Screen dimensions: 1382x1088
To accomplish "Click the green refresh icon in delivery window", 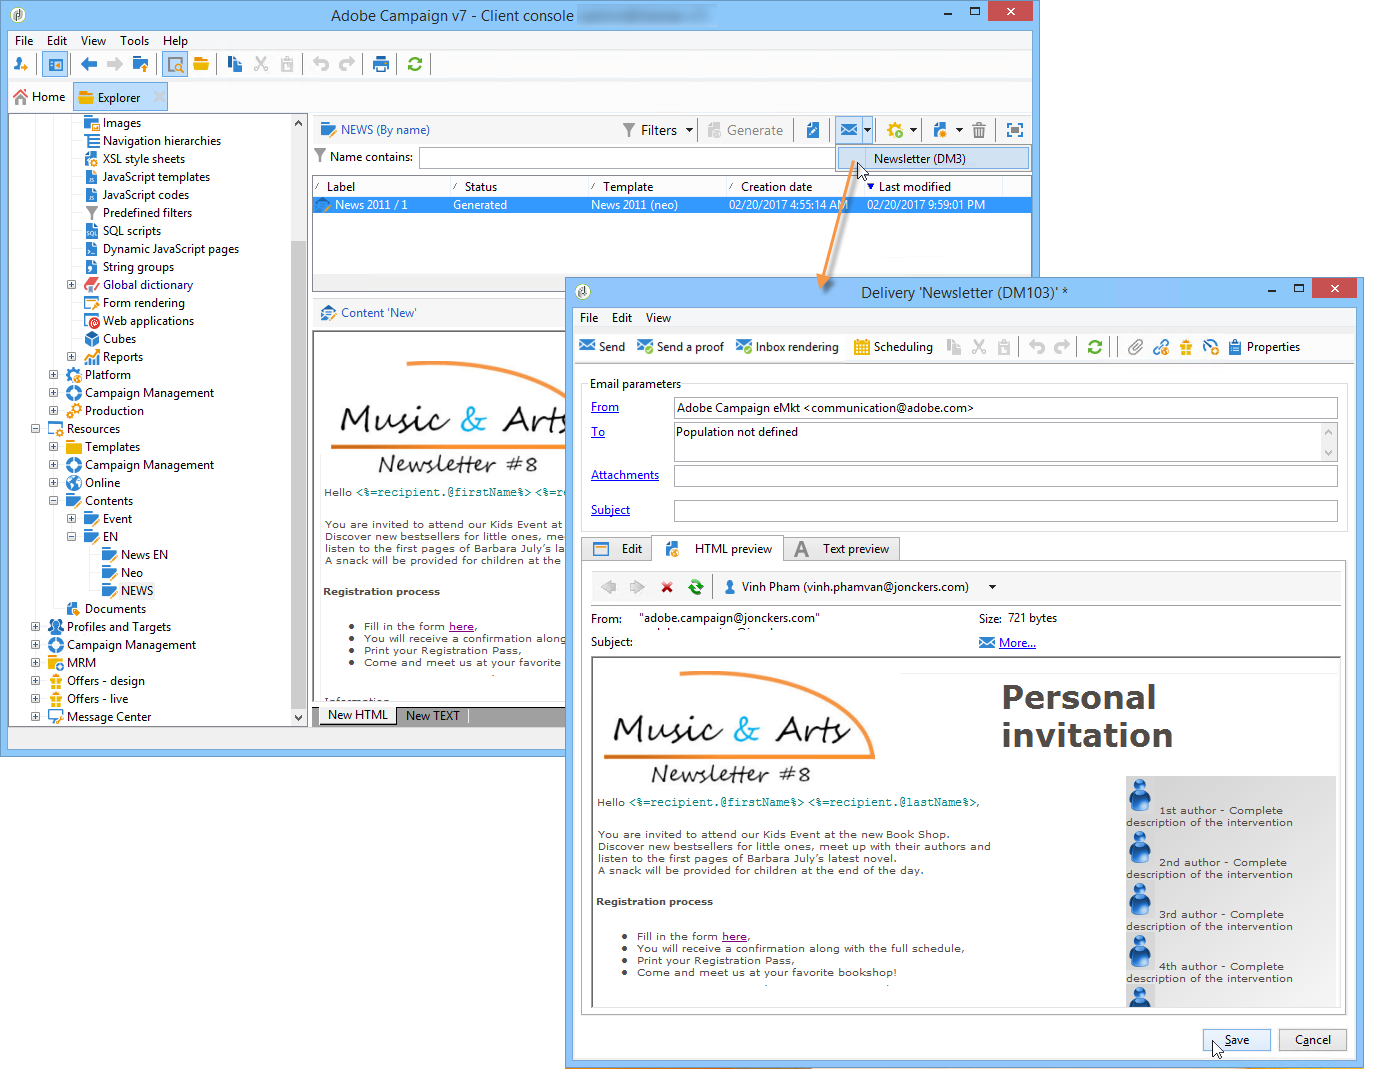I will (x=1095, y=347).
